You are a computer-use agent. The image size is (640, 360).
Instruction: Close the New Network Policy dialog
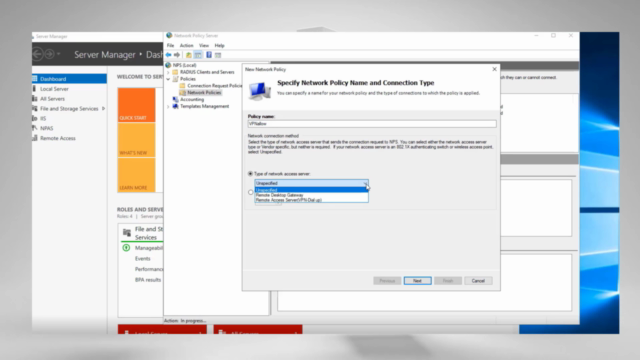pos(494,69)
